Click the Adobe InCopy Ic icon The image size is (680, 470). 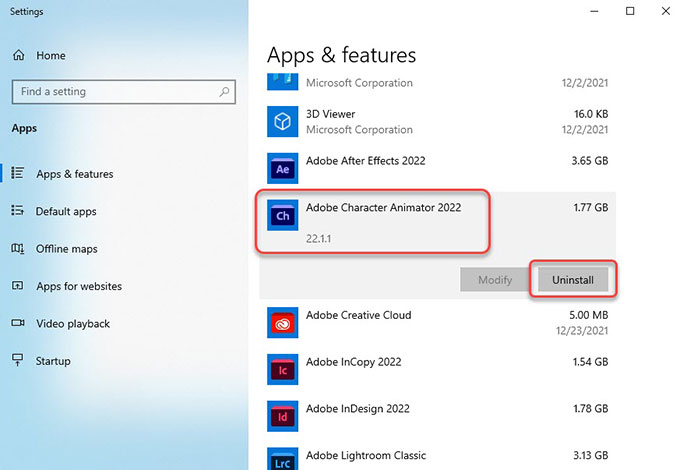pos(282,369)
